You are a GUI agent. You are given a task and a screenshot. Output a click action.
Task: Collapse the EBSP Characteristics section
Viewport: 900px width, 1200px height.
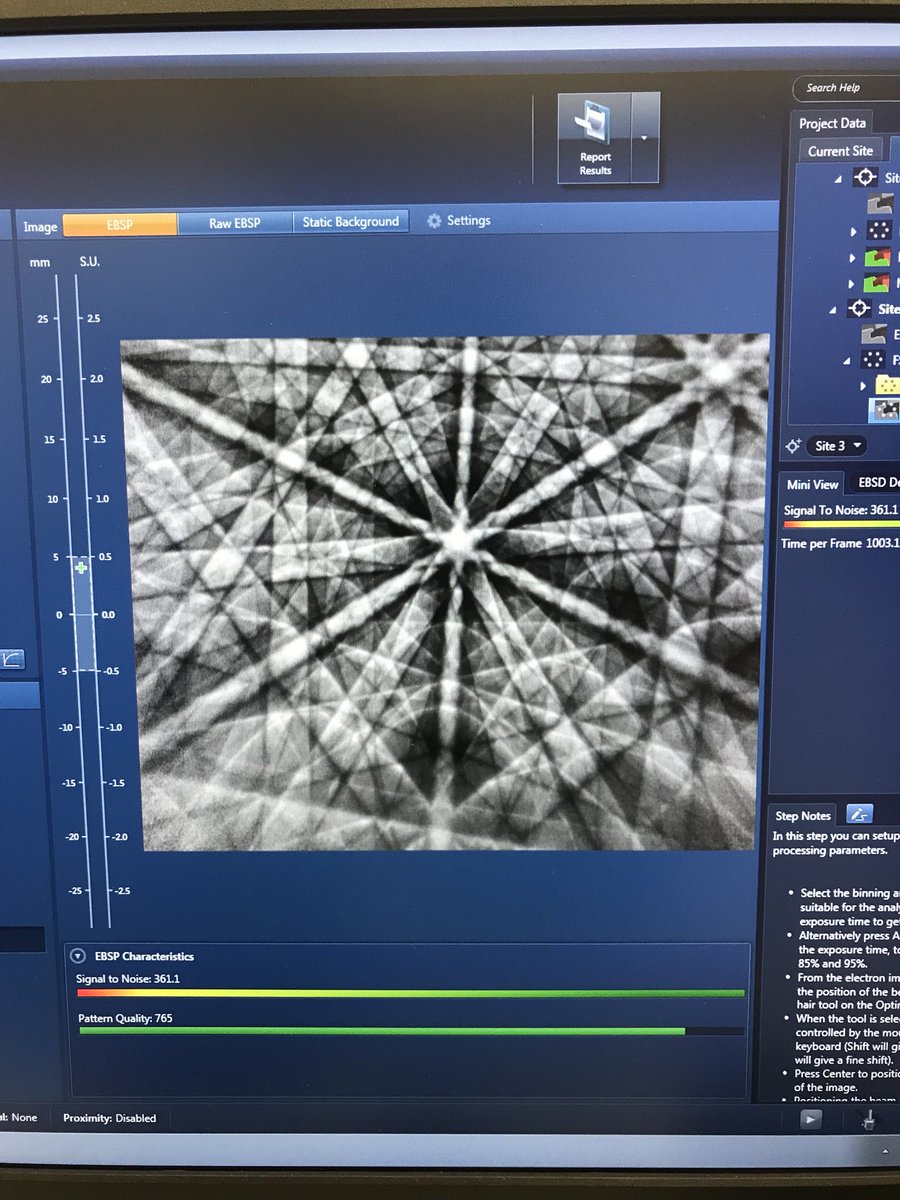click(x=78, y=956)
